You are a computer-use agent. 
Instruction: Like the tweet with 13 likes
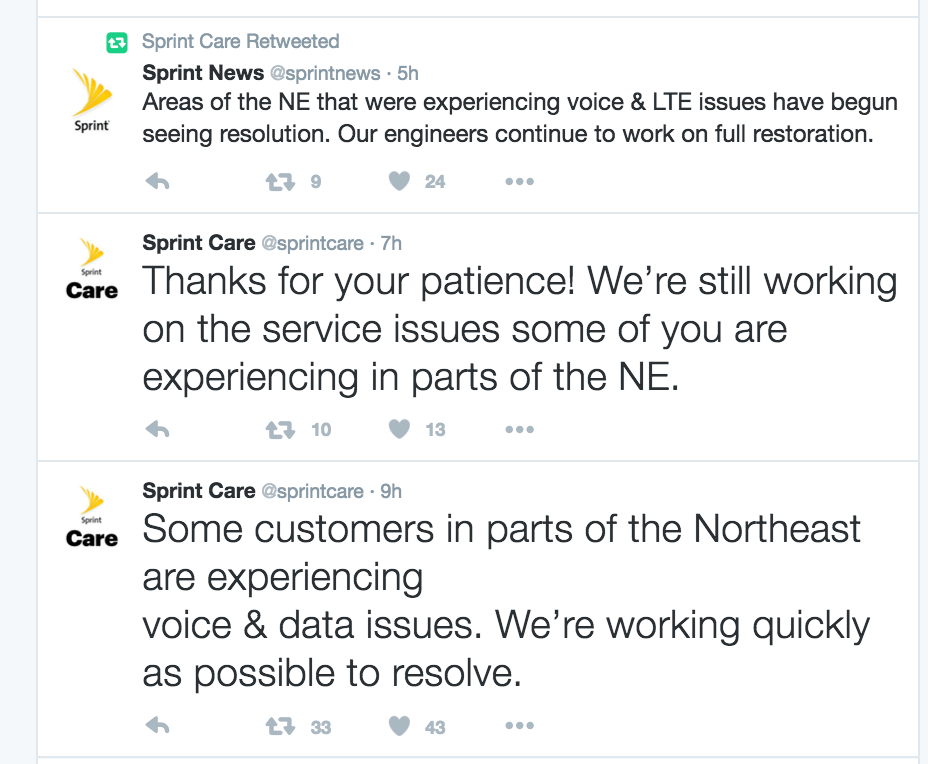point(400,429)
